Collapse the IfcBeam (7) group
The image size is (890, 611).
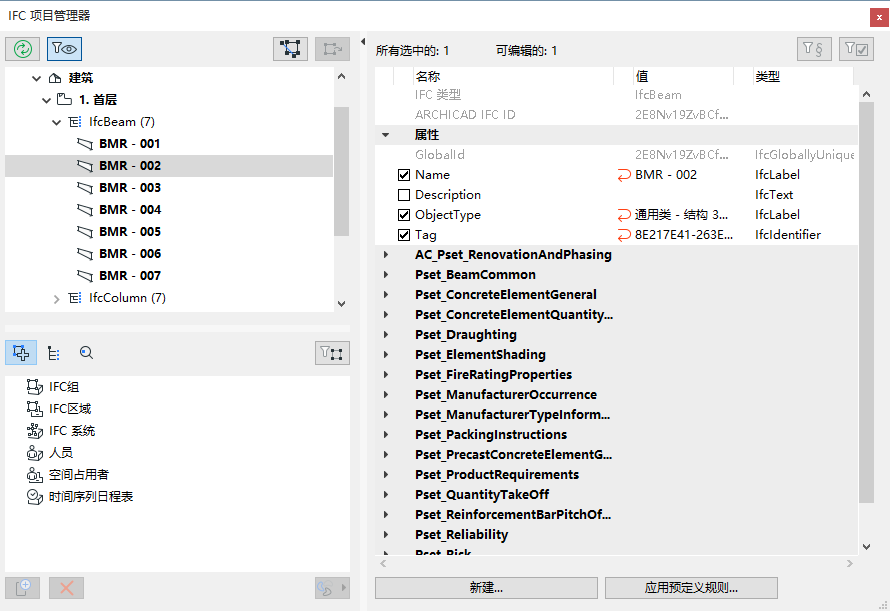pos(56,122)
